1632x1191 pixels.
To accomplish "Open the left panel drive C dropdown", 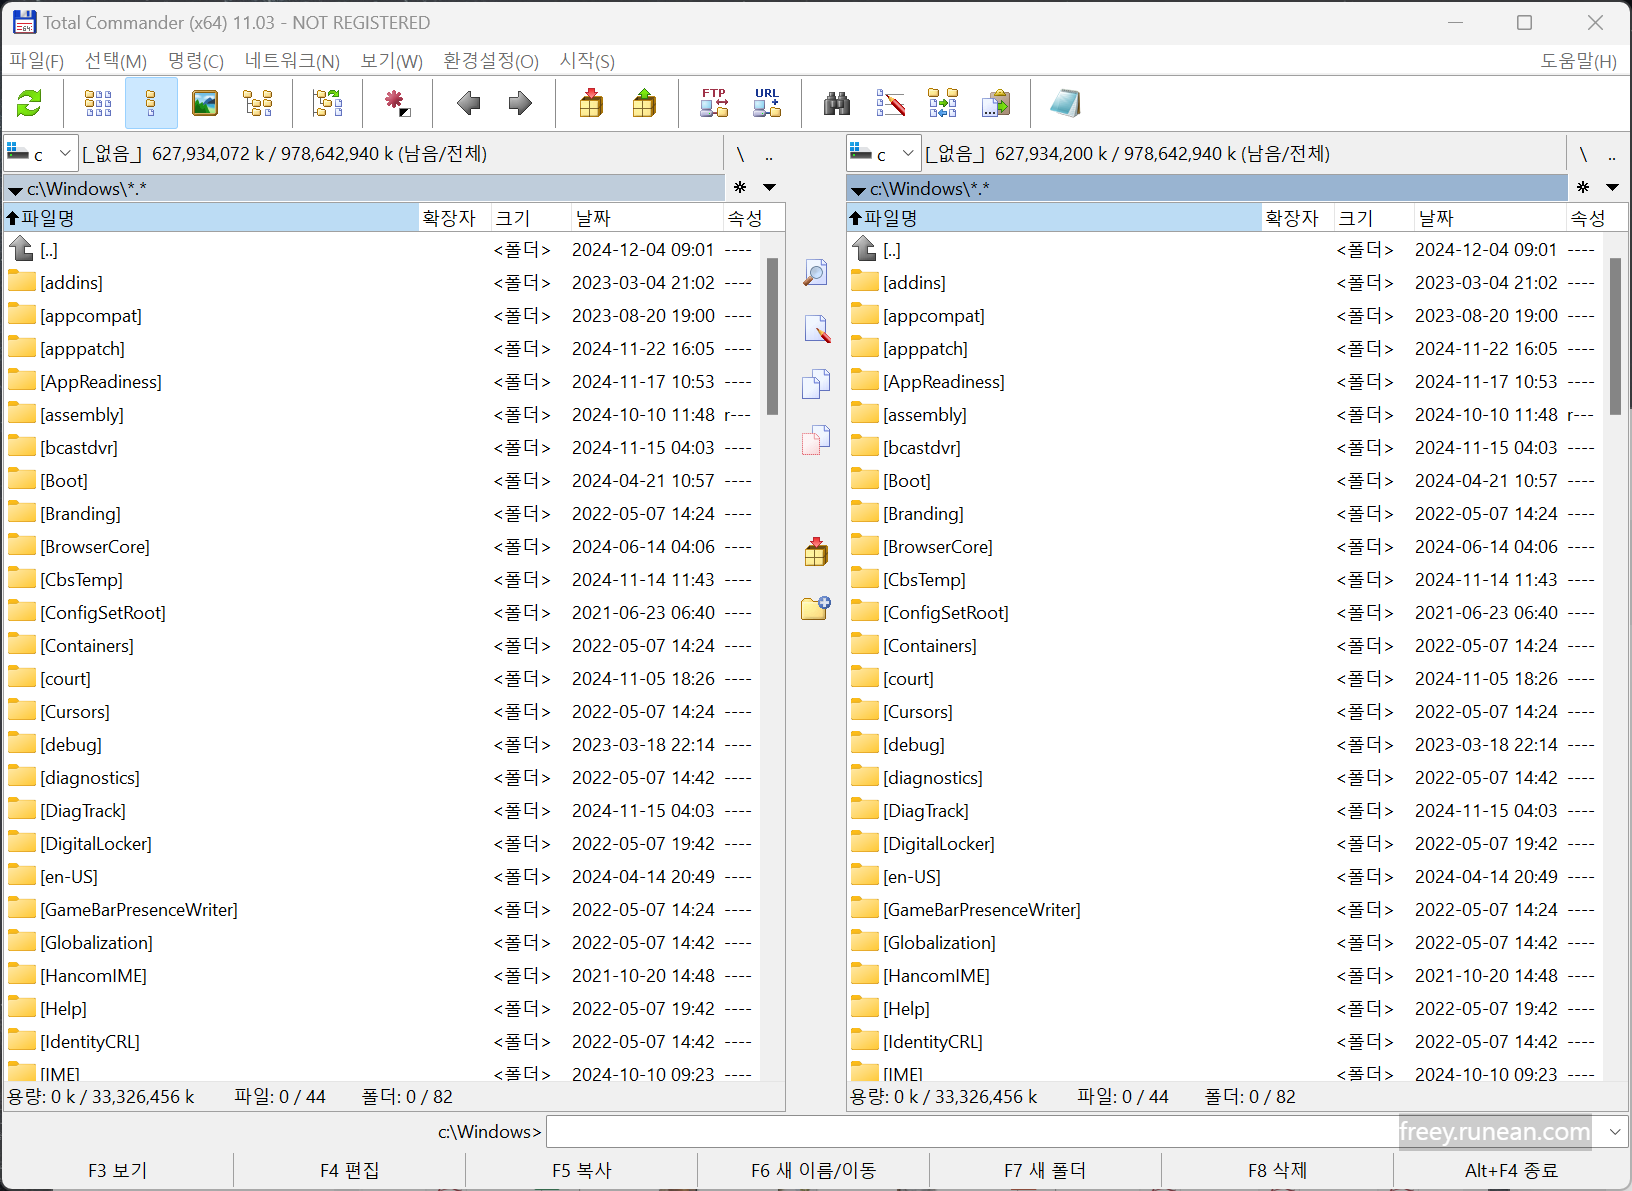I will (40, 153).
